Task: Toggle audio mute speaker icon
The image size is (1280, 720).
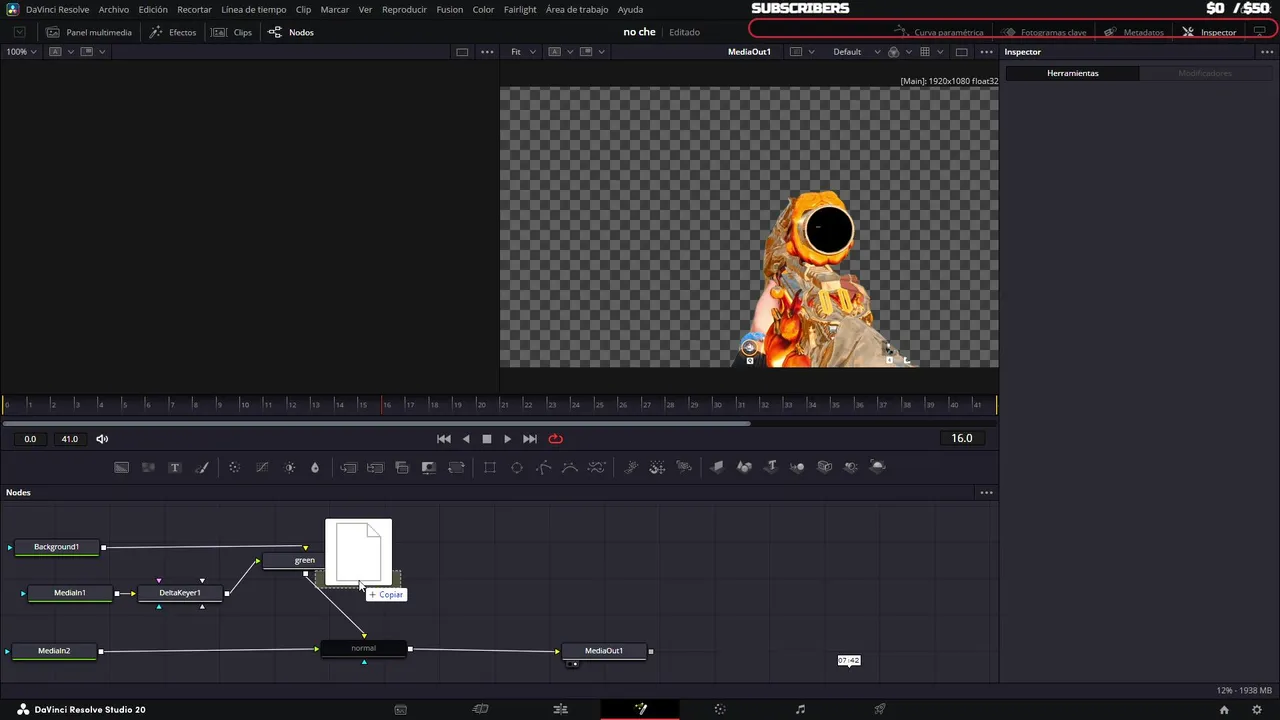Action: pos(102,439)
